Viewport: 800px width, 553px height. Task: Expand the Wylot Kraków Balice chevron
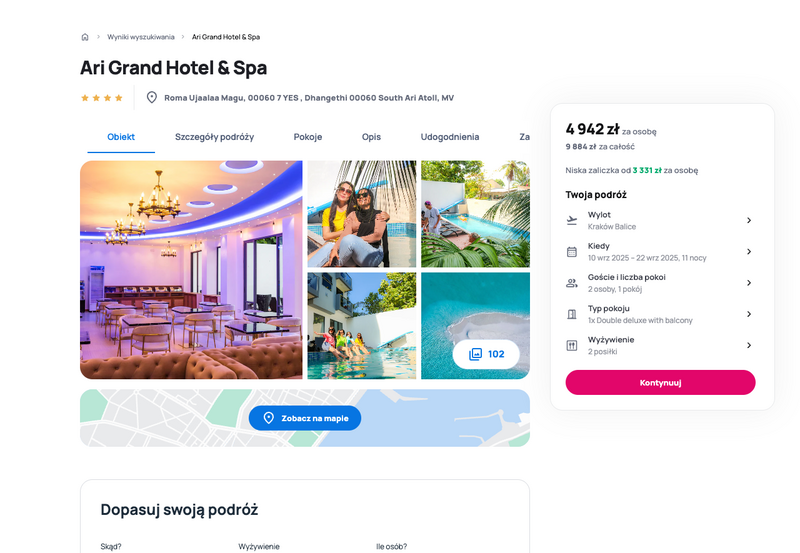pos(749,220)
